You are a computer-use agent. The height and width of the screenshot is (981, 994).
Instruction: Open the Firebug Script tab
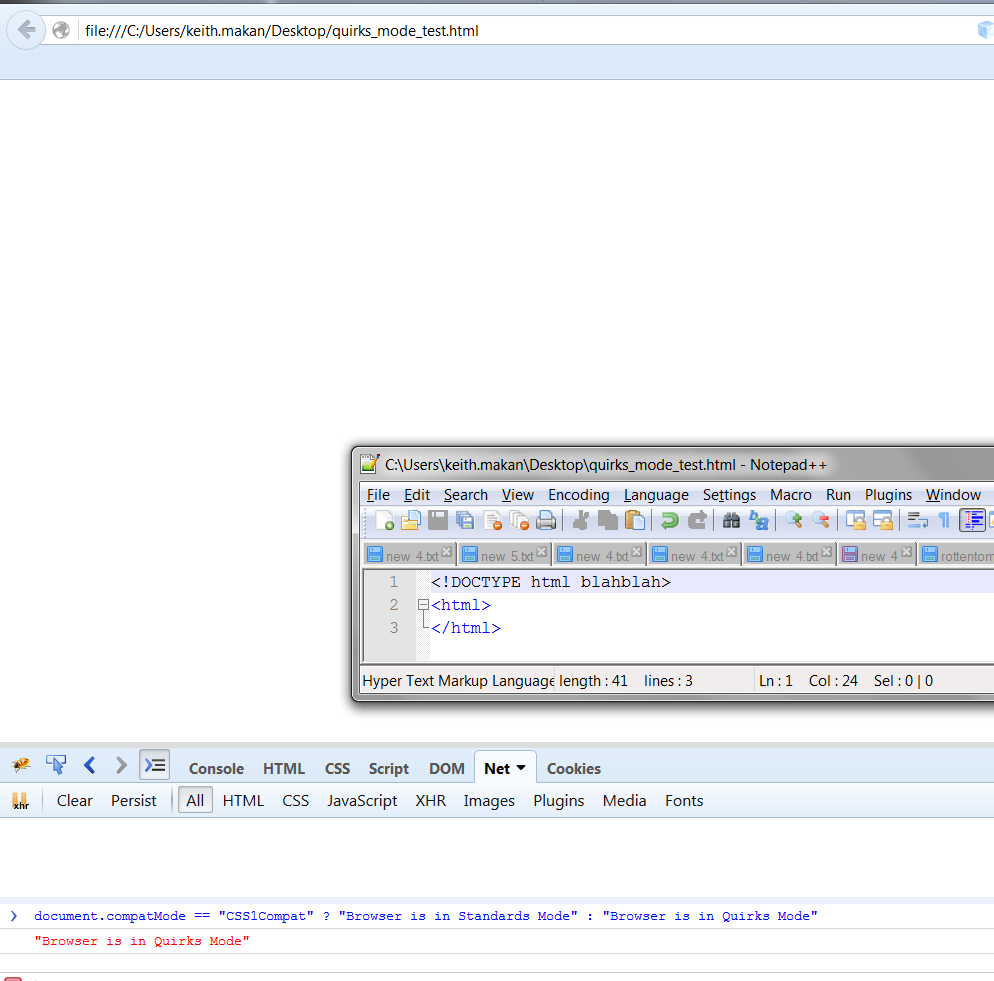(389, 769)
